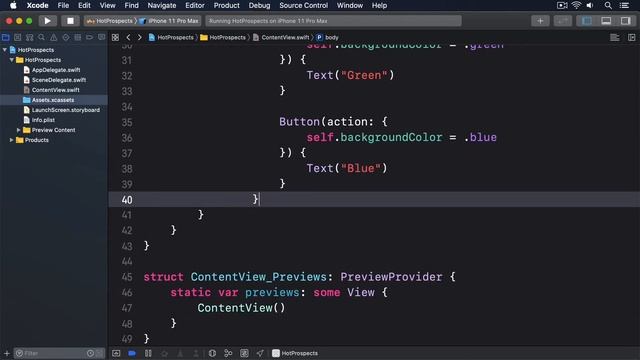Open the Debug navigator tab
This screenshot has width=640, height=360.
click(x=78, y=38)
